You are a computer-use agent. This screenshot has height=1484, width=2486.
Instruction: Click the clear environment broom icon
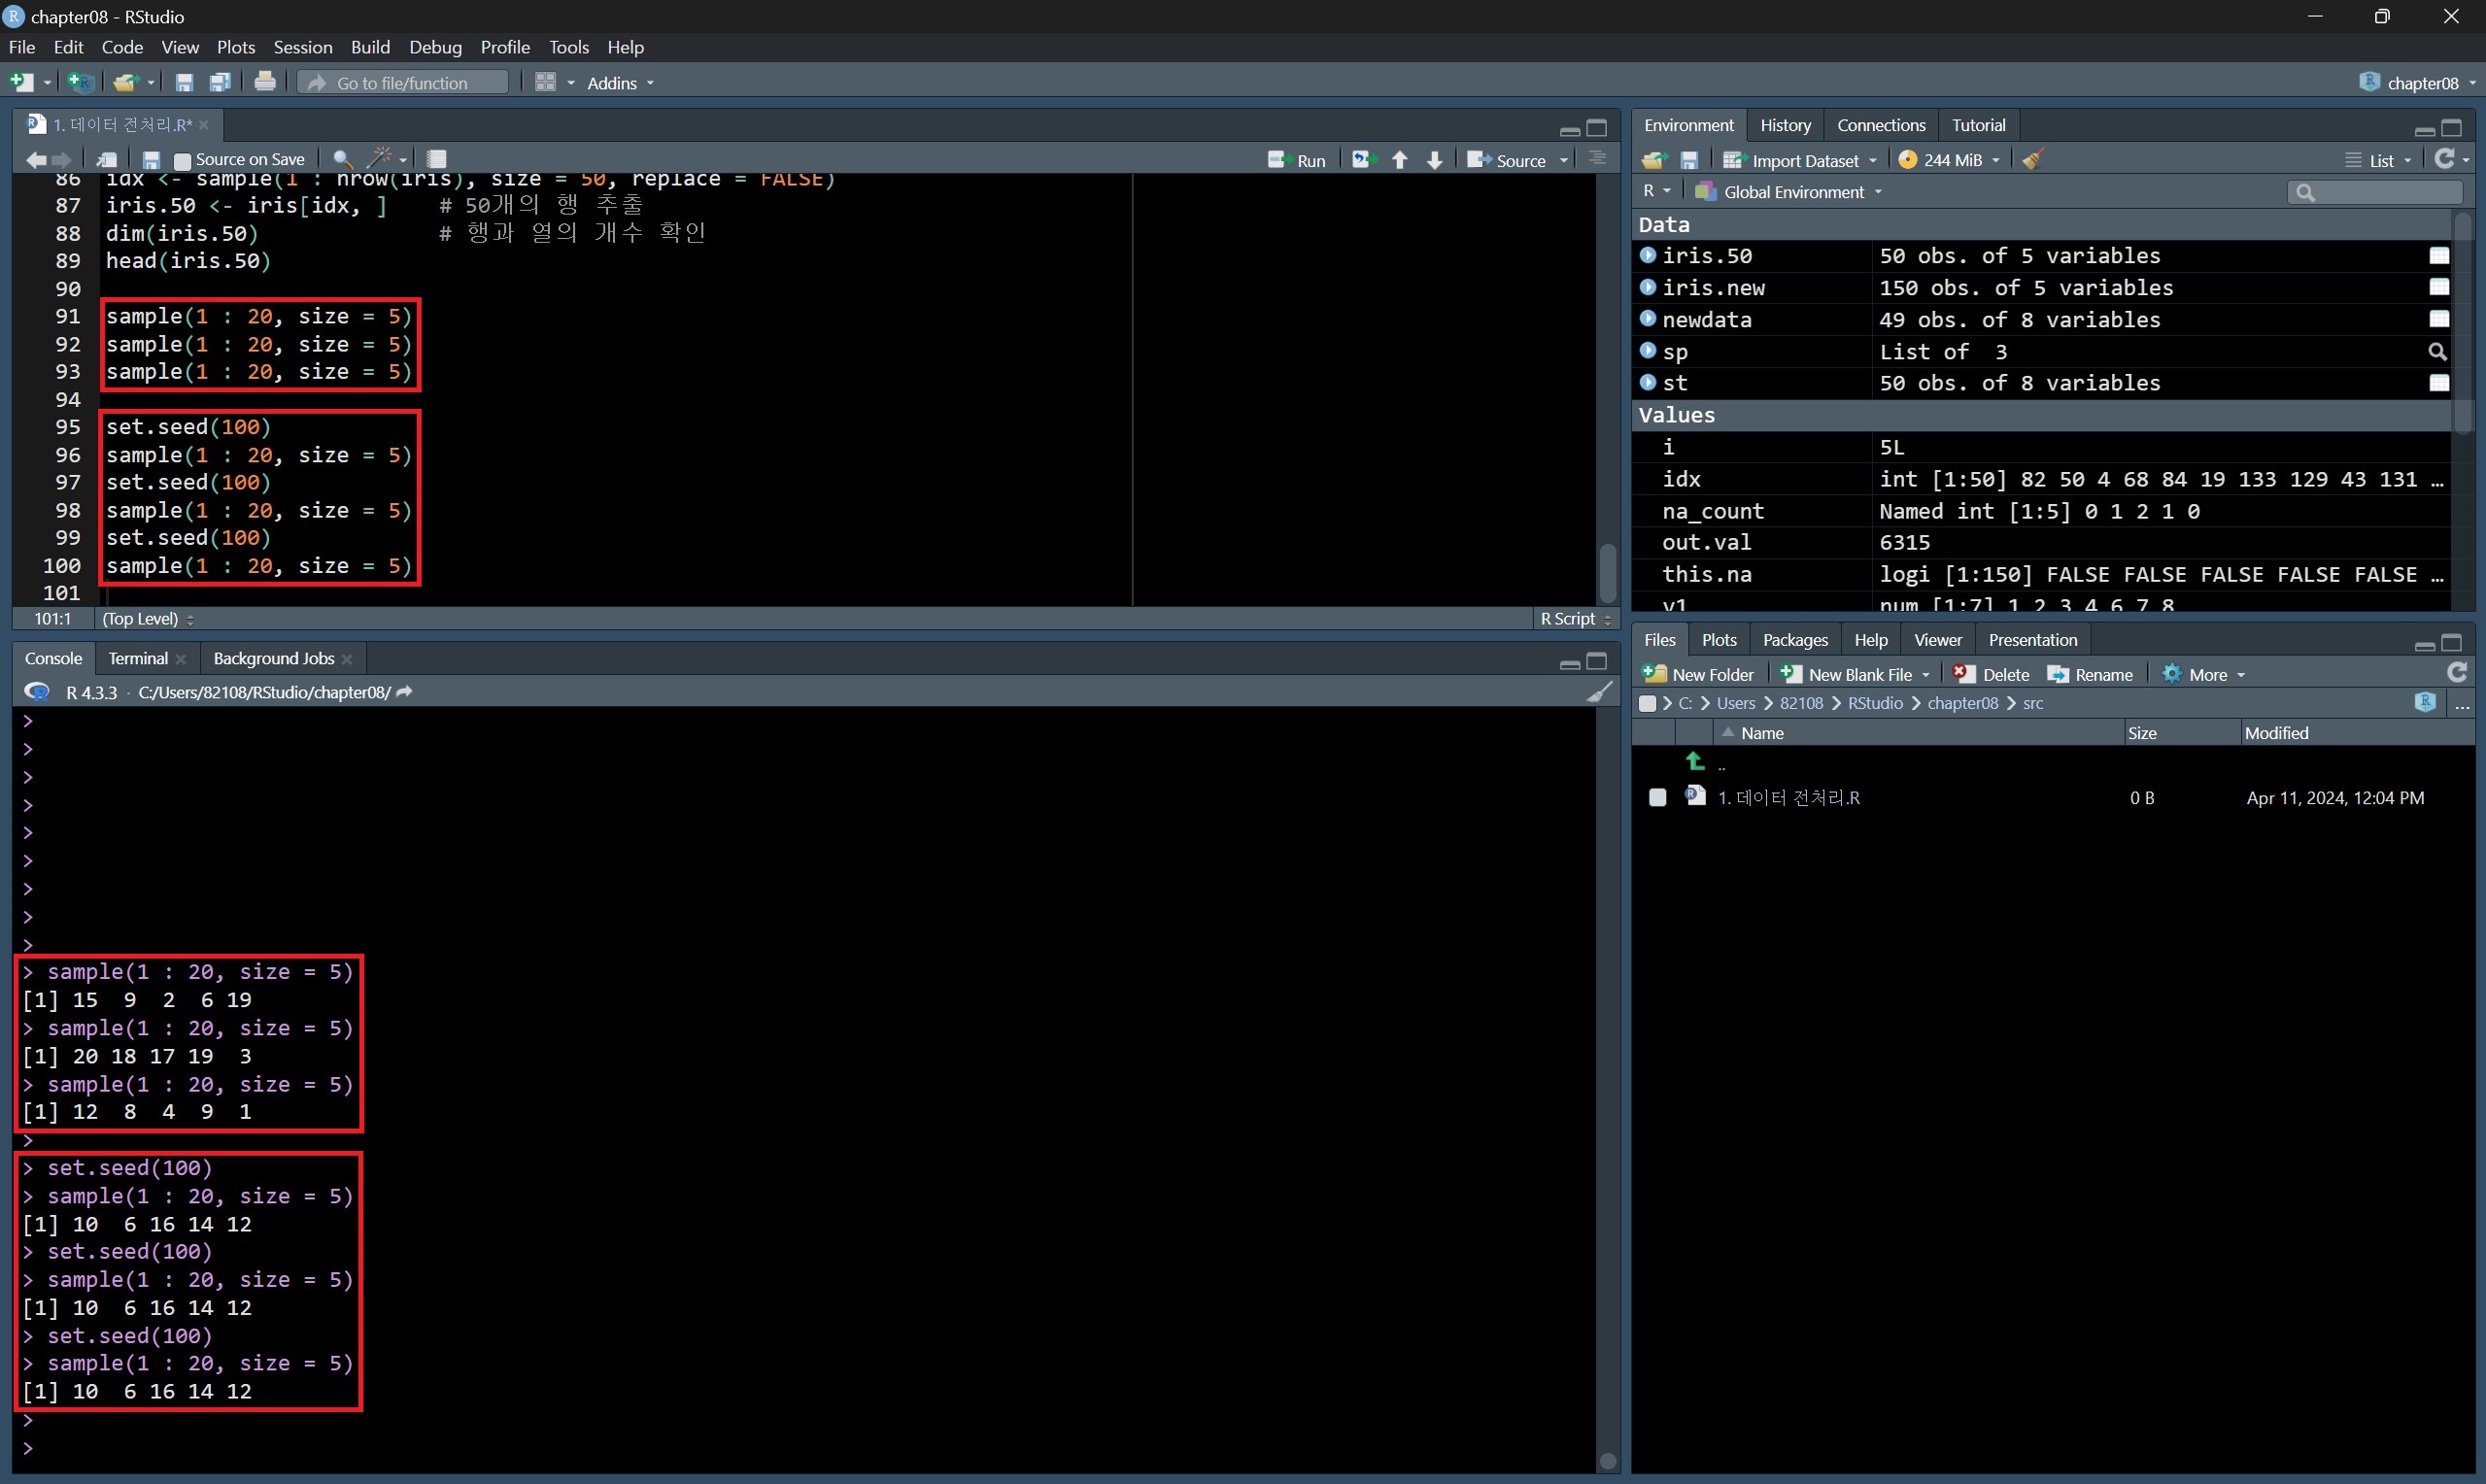pyautogui.click(x=2033, y=160)
